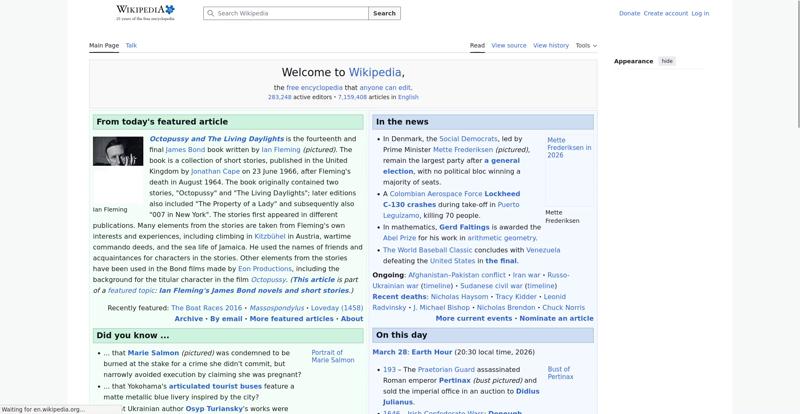This screenshot has height=414, width=800.
Task: Expand the Tools dropdown menu
Action: click(x=586, y=45)
